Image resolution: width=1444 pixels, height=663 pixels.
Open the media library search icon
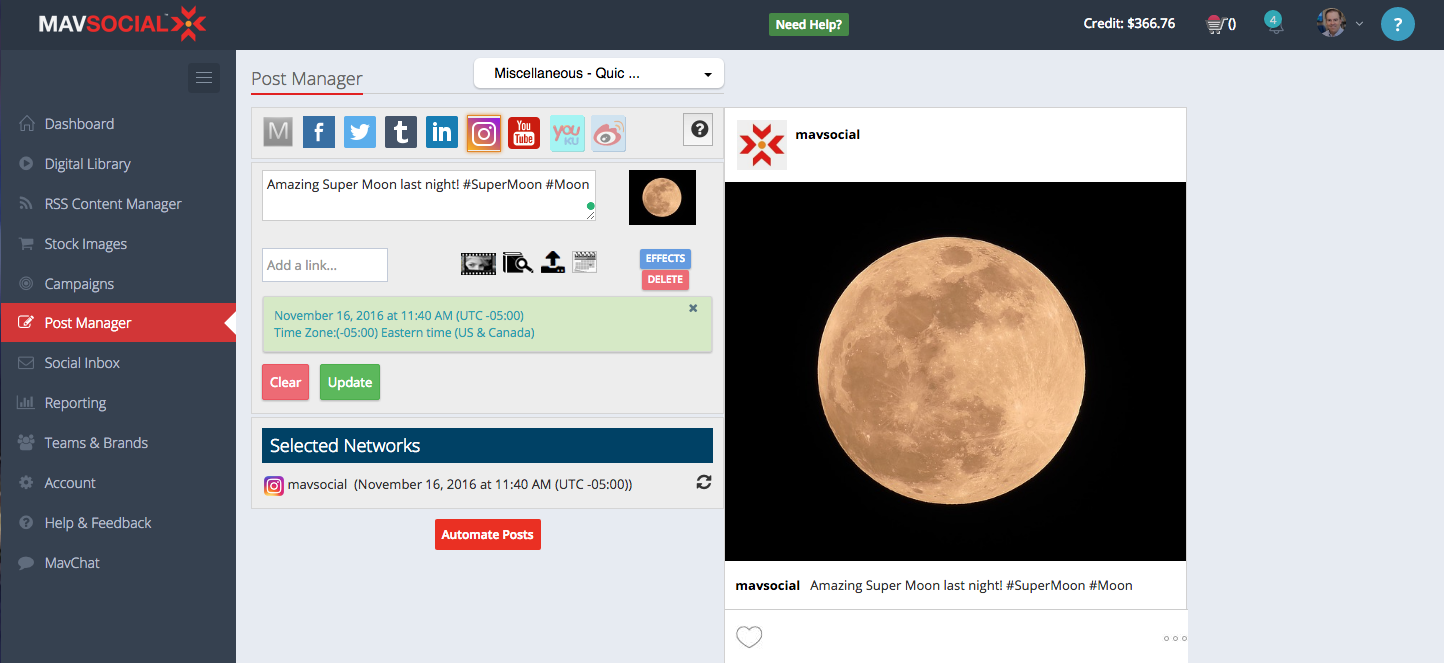click(518, 263)
